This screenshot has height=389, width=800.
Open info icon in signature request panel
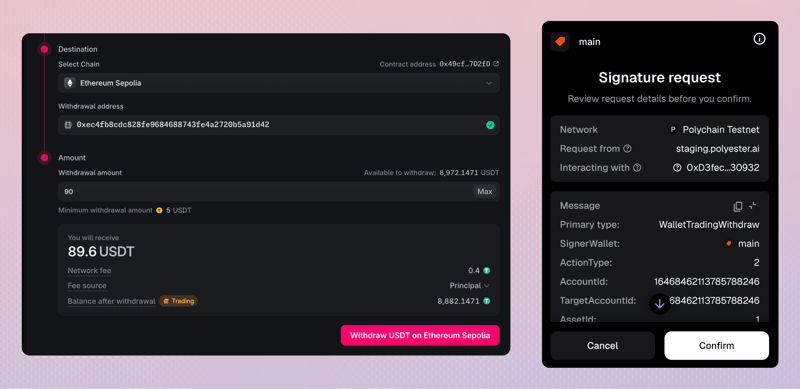tap(759, 39)
